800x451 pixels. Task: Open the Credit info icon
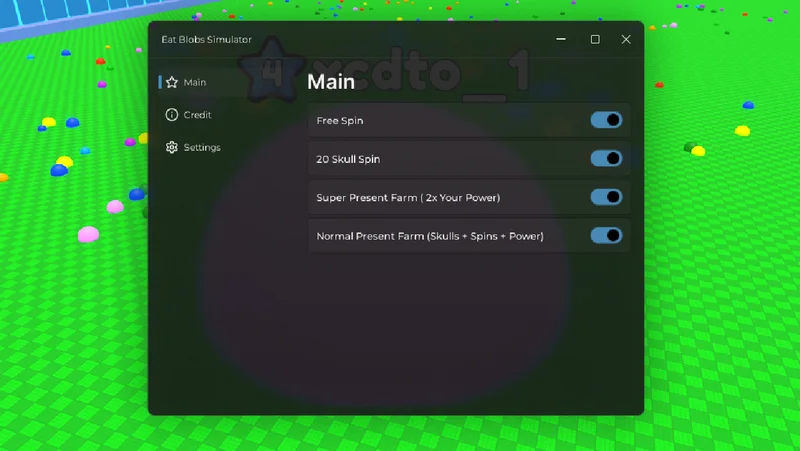point(172,115)
